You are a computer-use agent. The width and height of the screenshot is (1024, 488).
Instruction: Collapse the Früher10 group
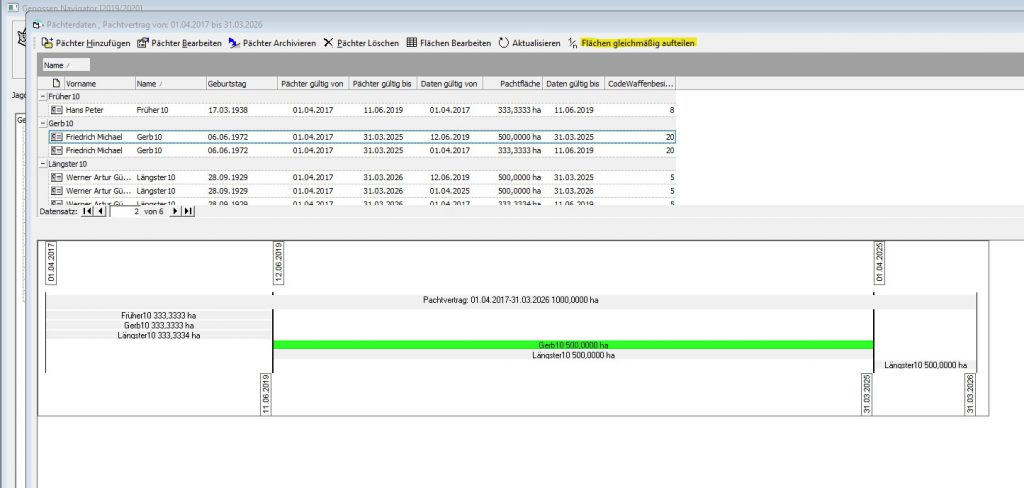tap(42, 96)
